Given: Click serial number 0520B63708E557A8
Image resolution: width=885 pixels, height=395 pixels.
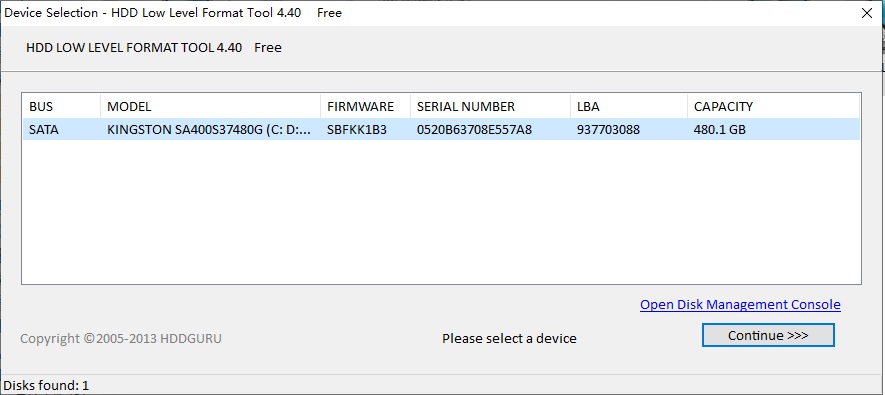Looking at the screenshot, I should [474, 130].
